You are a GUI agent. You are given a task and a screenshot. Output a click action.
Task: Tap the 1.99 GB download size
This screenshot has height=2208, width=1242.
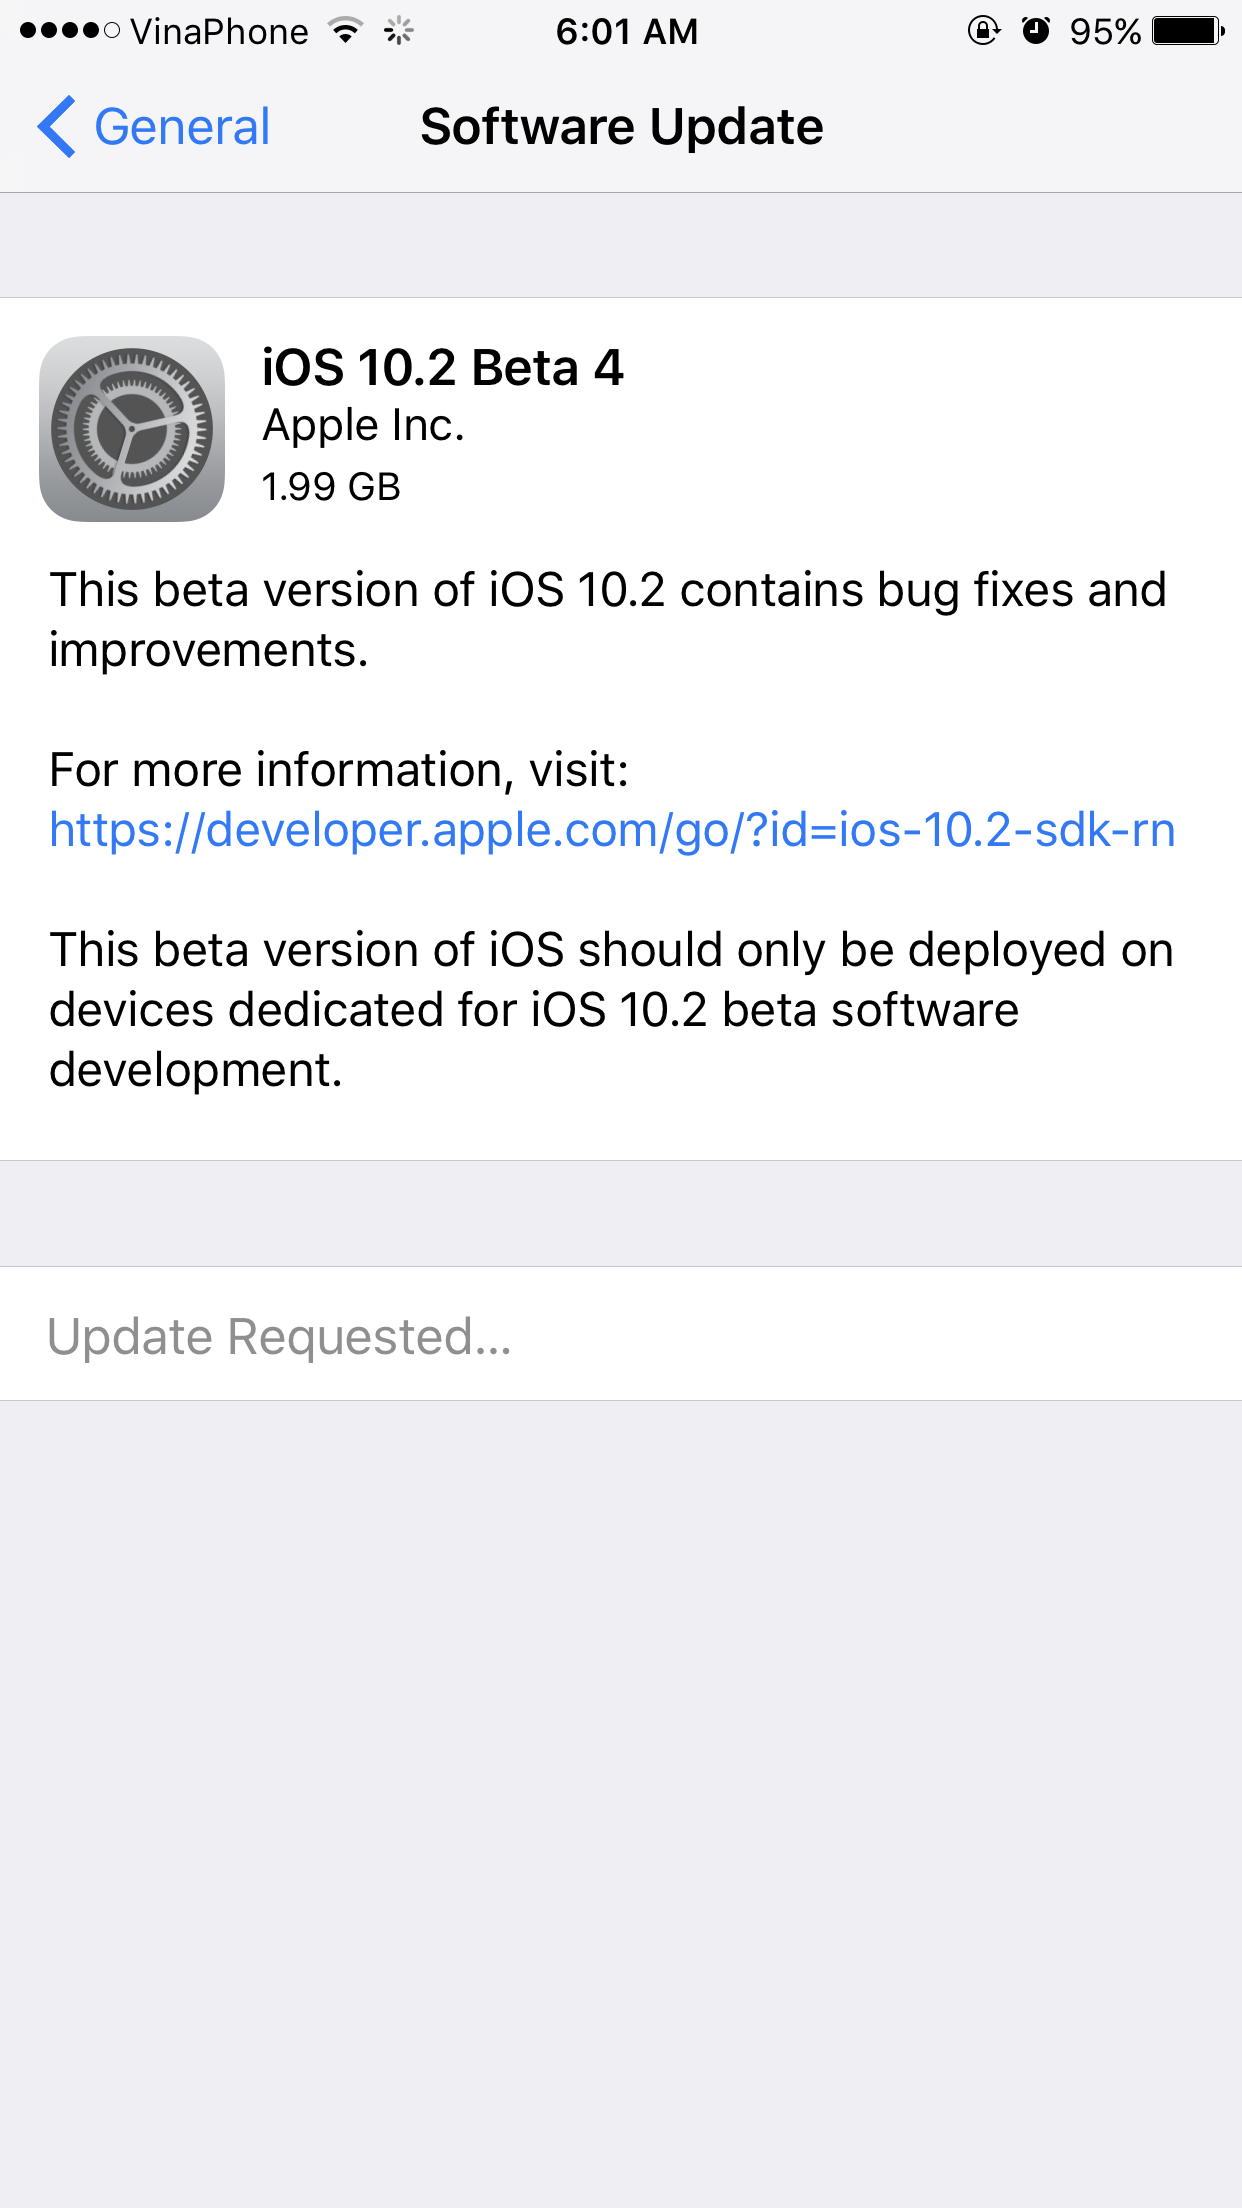pyautogui.click(x=331, y=487)
